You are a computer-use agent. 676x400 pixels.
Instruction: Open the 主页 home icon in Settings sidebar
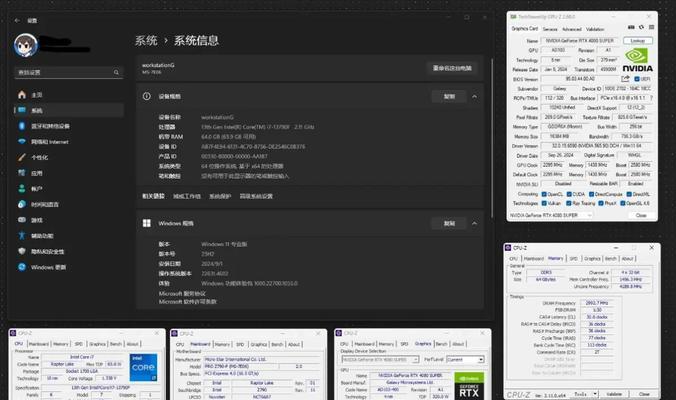pos(22,94)
